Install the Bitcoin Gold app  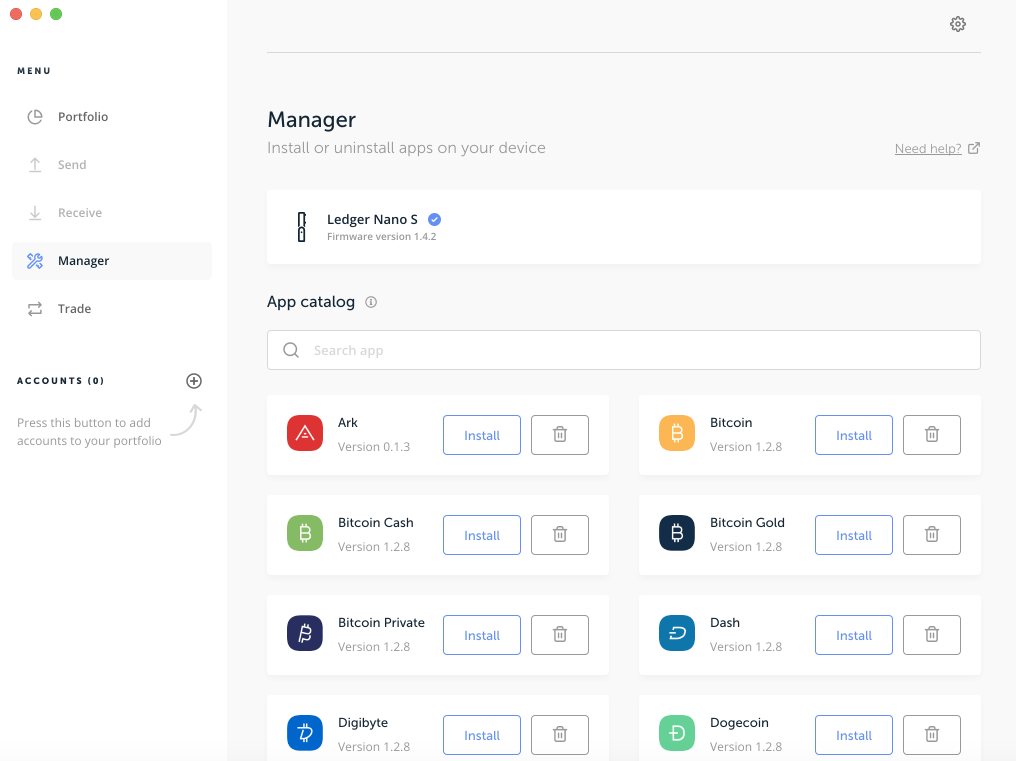(854, 535)
